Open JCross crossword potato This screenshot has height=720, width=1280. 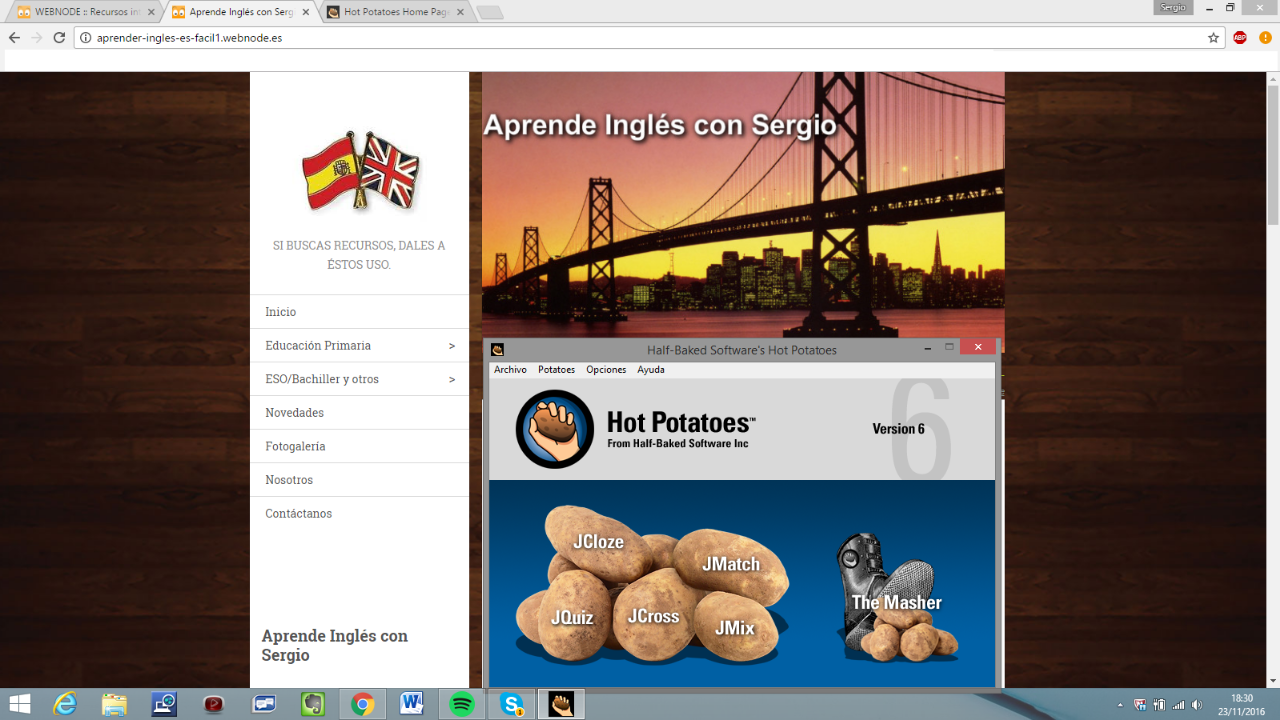[x=653, y=617]
